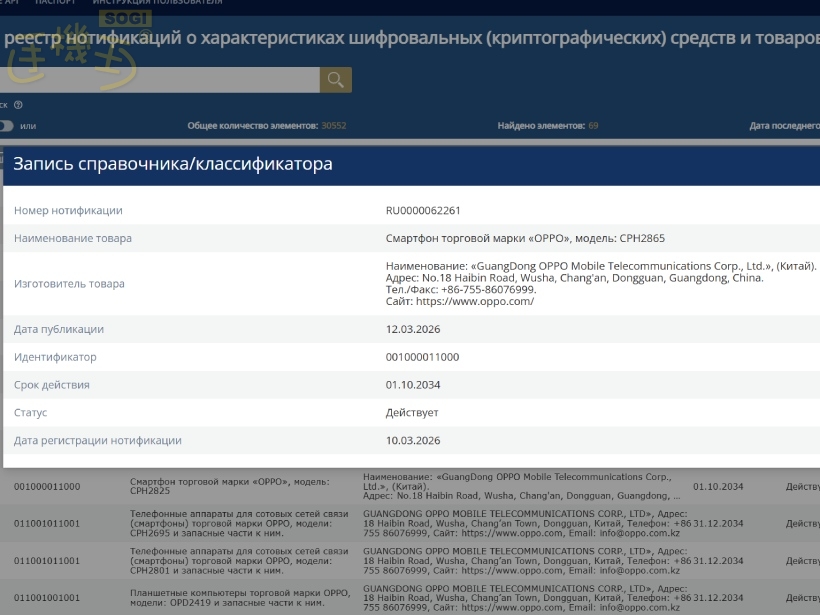Click the 'Срок действия' label

pyautogui.click(x=51, y=385)
